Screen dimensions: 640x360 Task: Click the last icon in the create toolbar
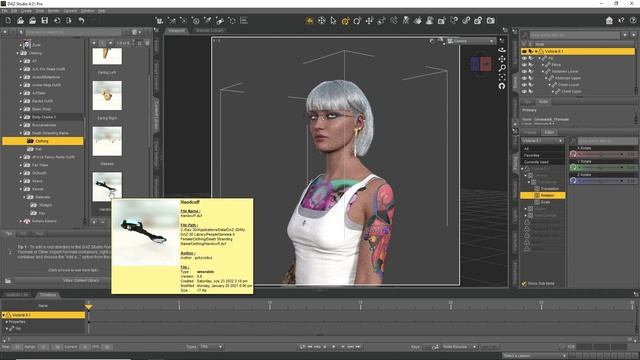pos(244,20)
